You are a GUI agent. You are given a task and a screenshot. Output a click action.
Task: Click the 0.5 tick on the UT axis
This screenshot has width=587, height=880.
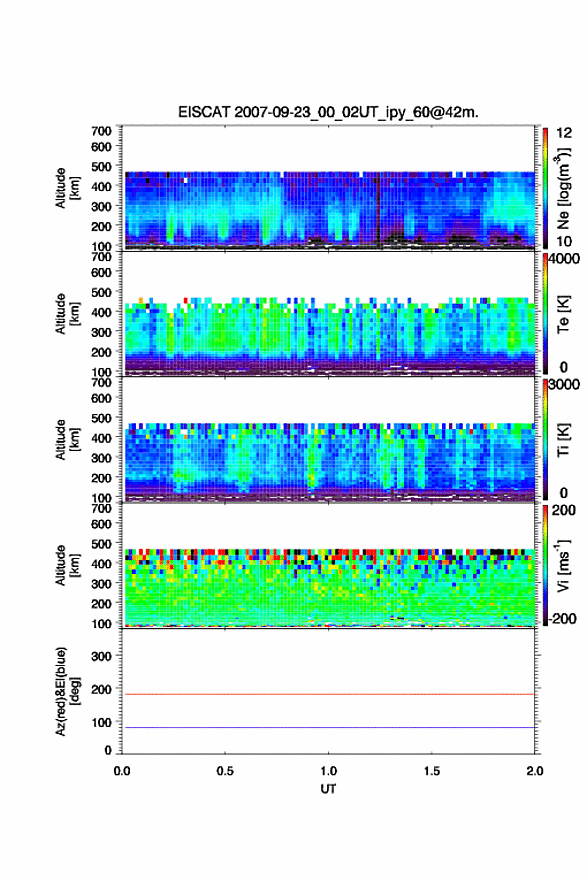point(225,771)
